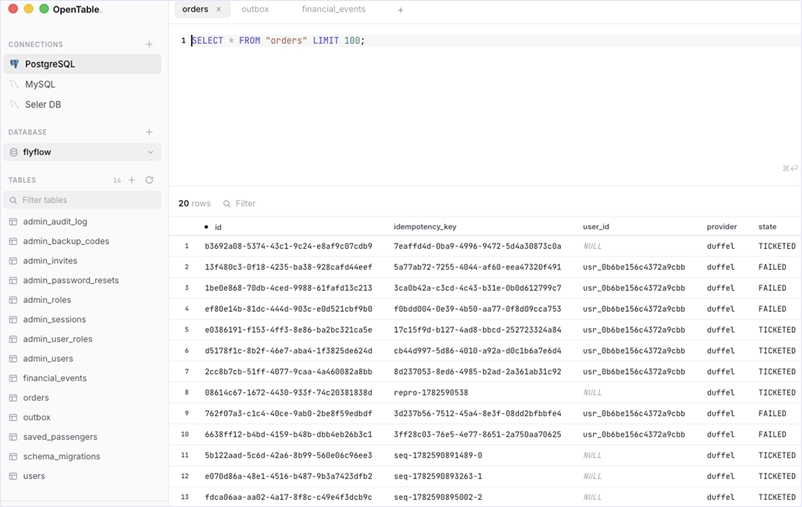
Task: Open the financial_events table in sidebar
Action: coord(55,378)
